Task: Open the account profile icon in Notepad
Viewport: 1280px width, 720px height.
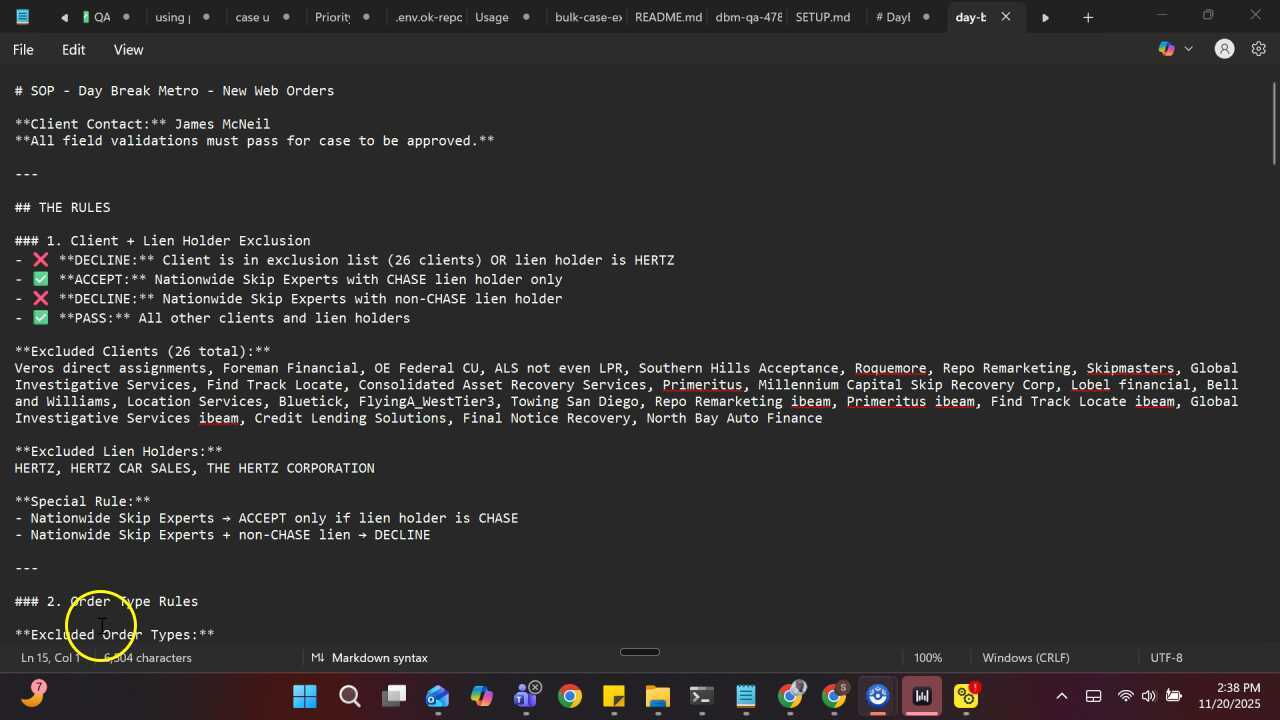Action: pyautogui.click(x=1224, y=49)
